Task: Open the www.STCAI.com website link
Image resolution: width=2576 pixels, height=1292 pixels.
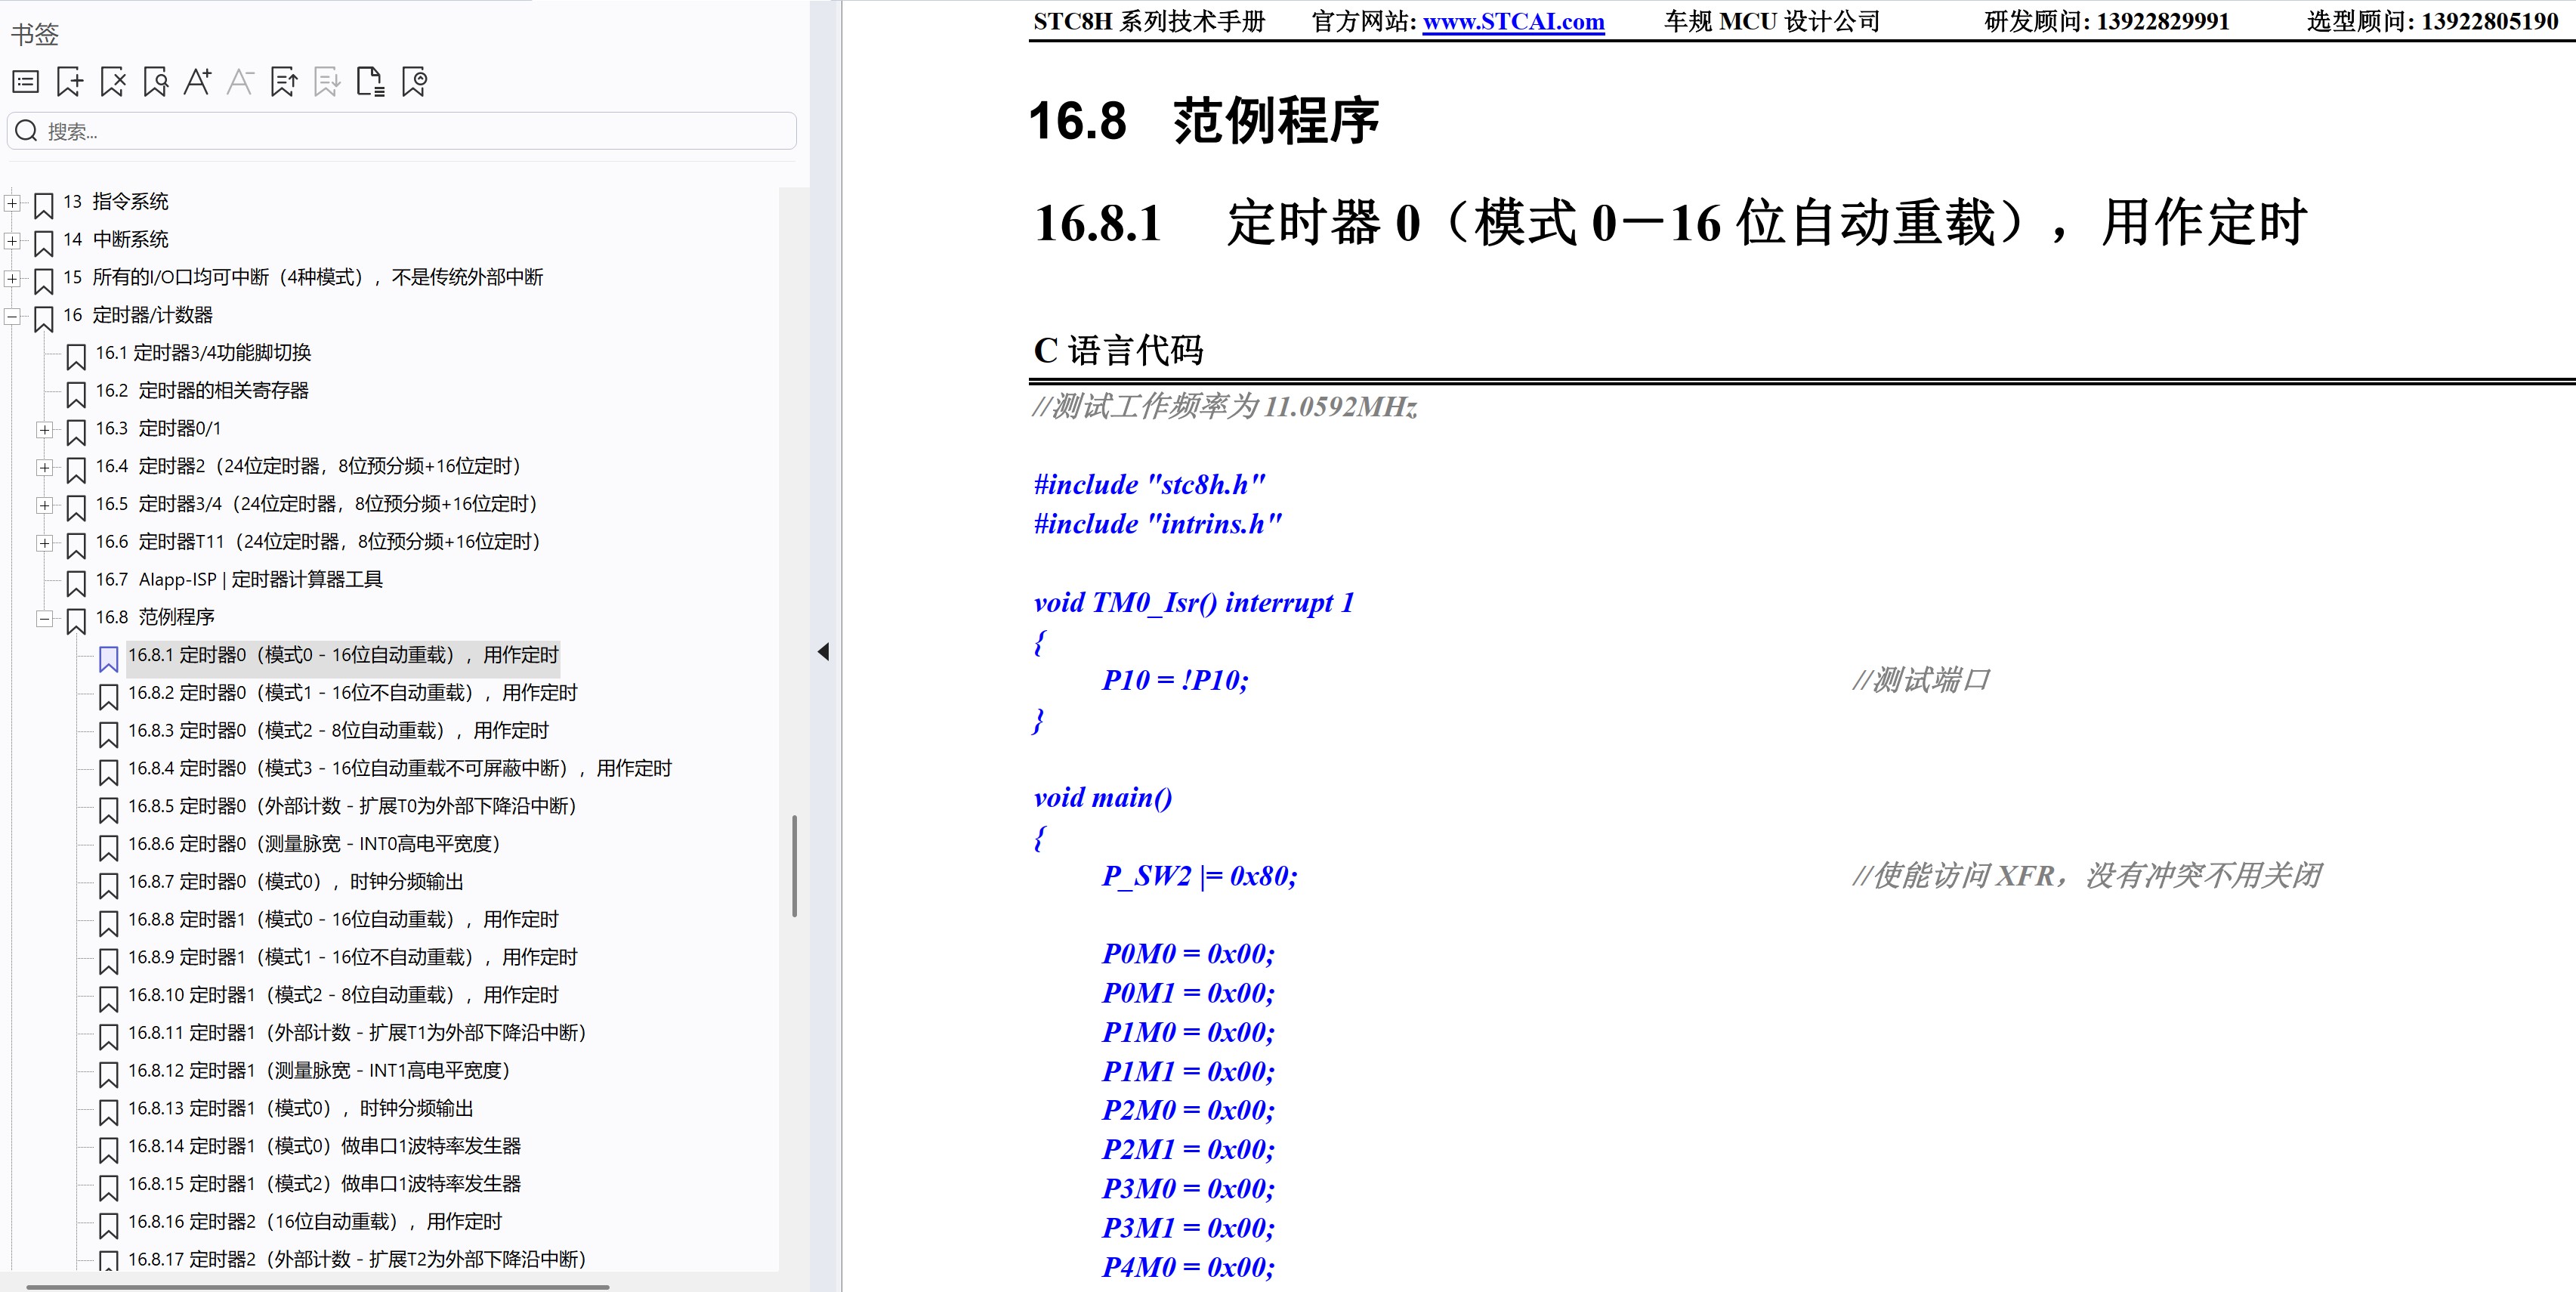Action: pos(1513,22)
